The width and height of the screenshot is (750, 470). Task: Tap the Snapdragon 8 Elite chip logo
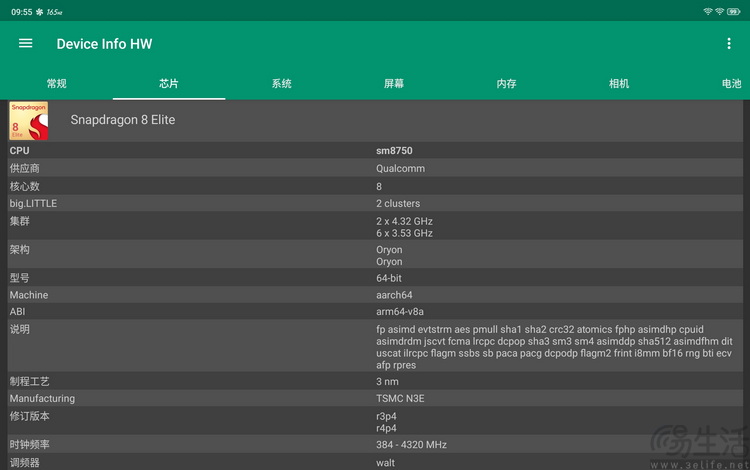tap(29, 120)
